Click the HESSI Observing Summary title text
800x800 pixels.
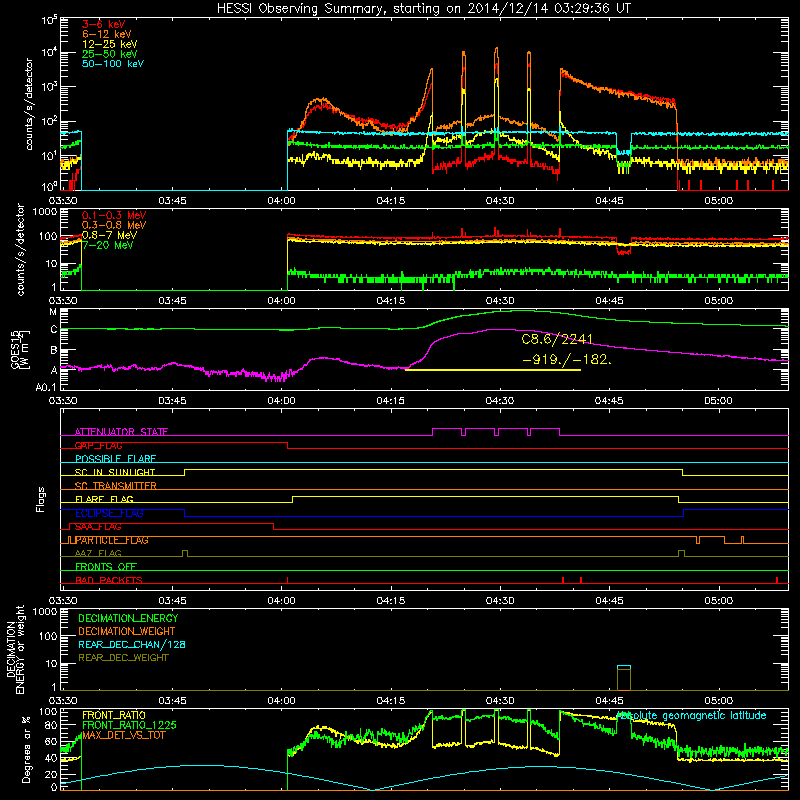point(423,9)
